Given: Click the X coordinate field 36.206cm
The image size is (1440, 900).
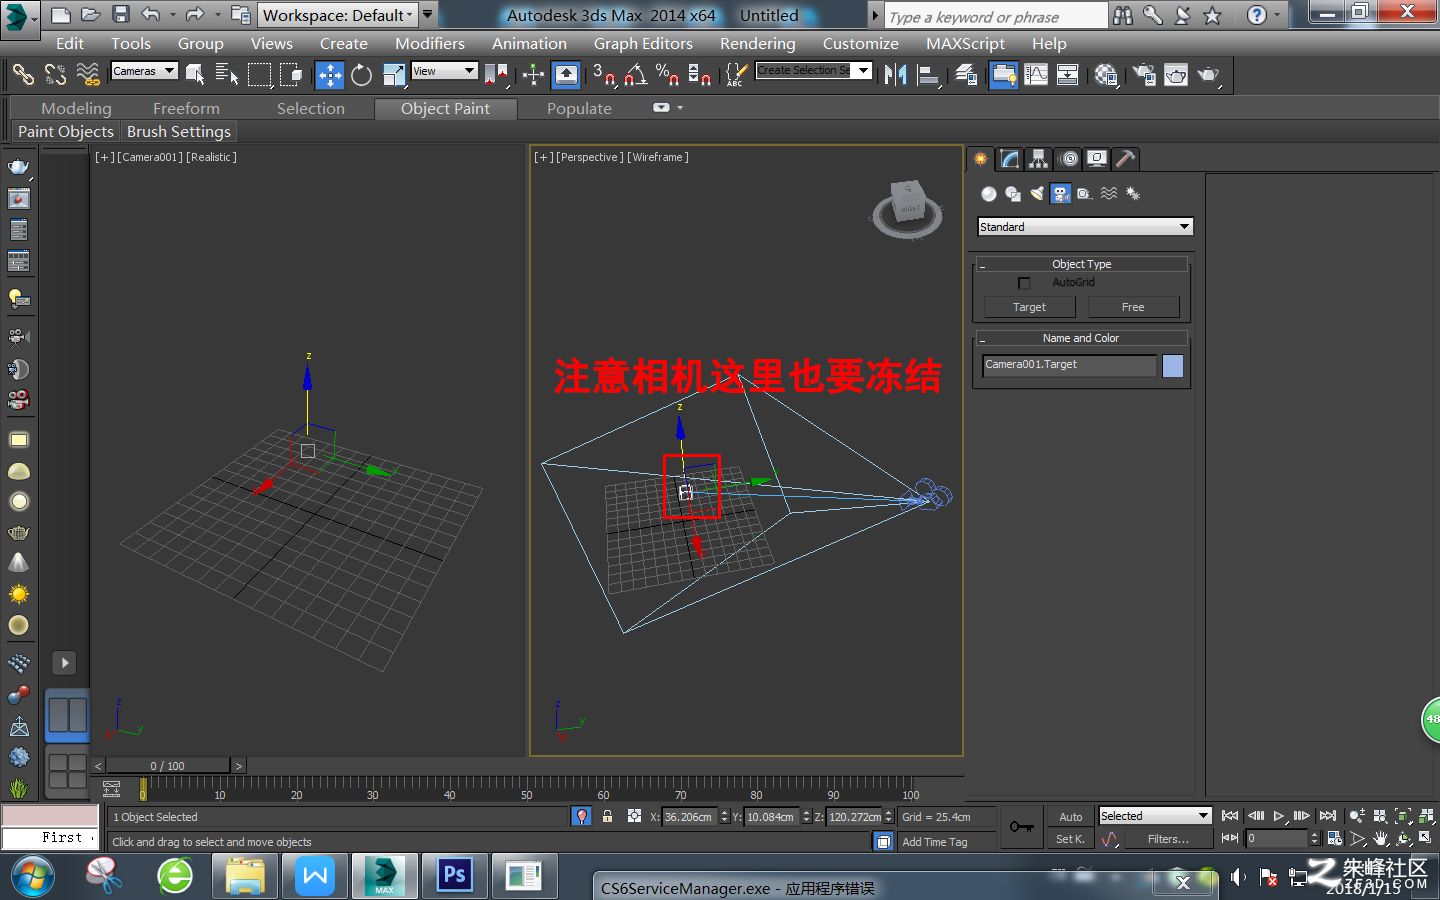Looking at the screenshot, I should click(x=690, y=817).
